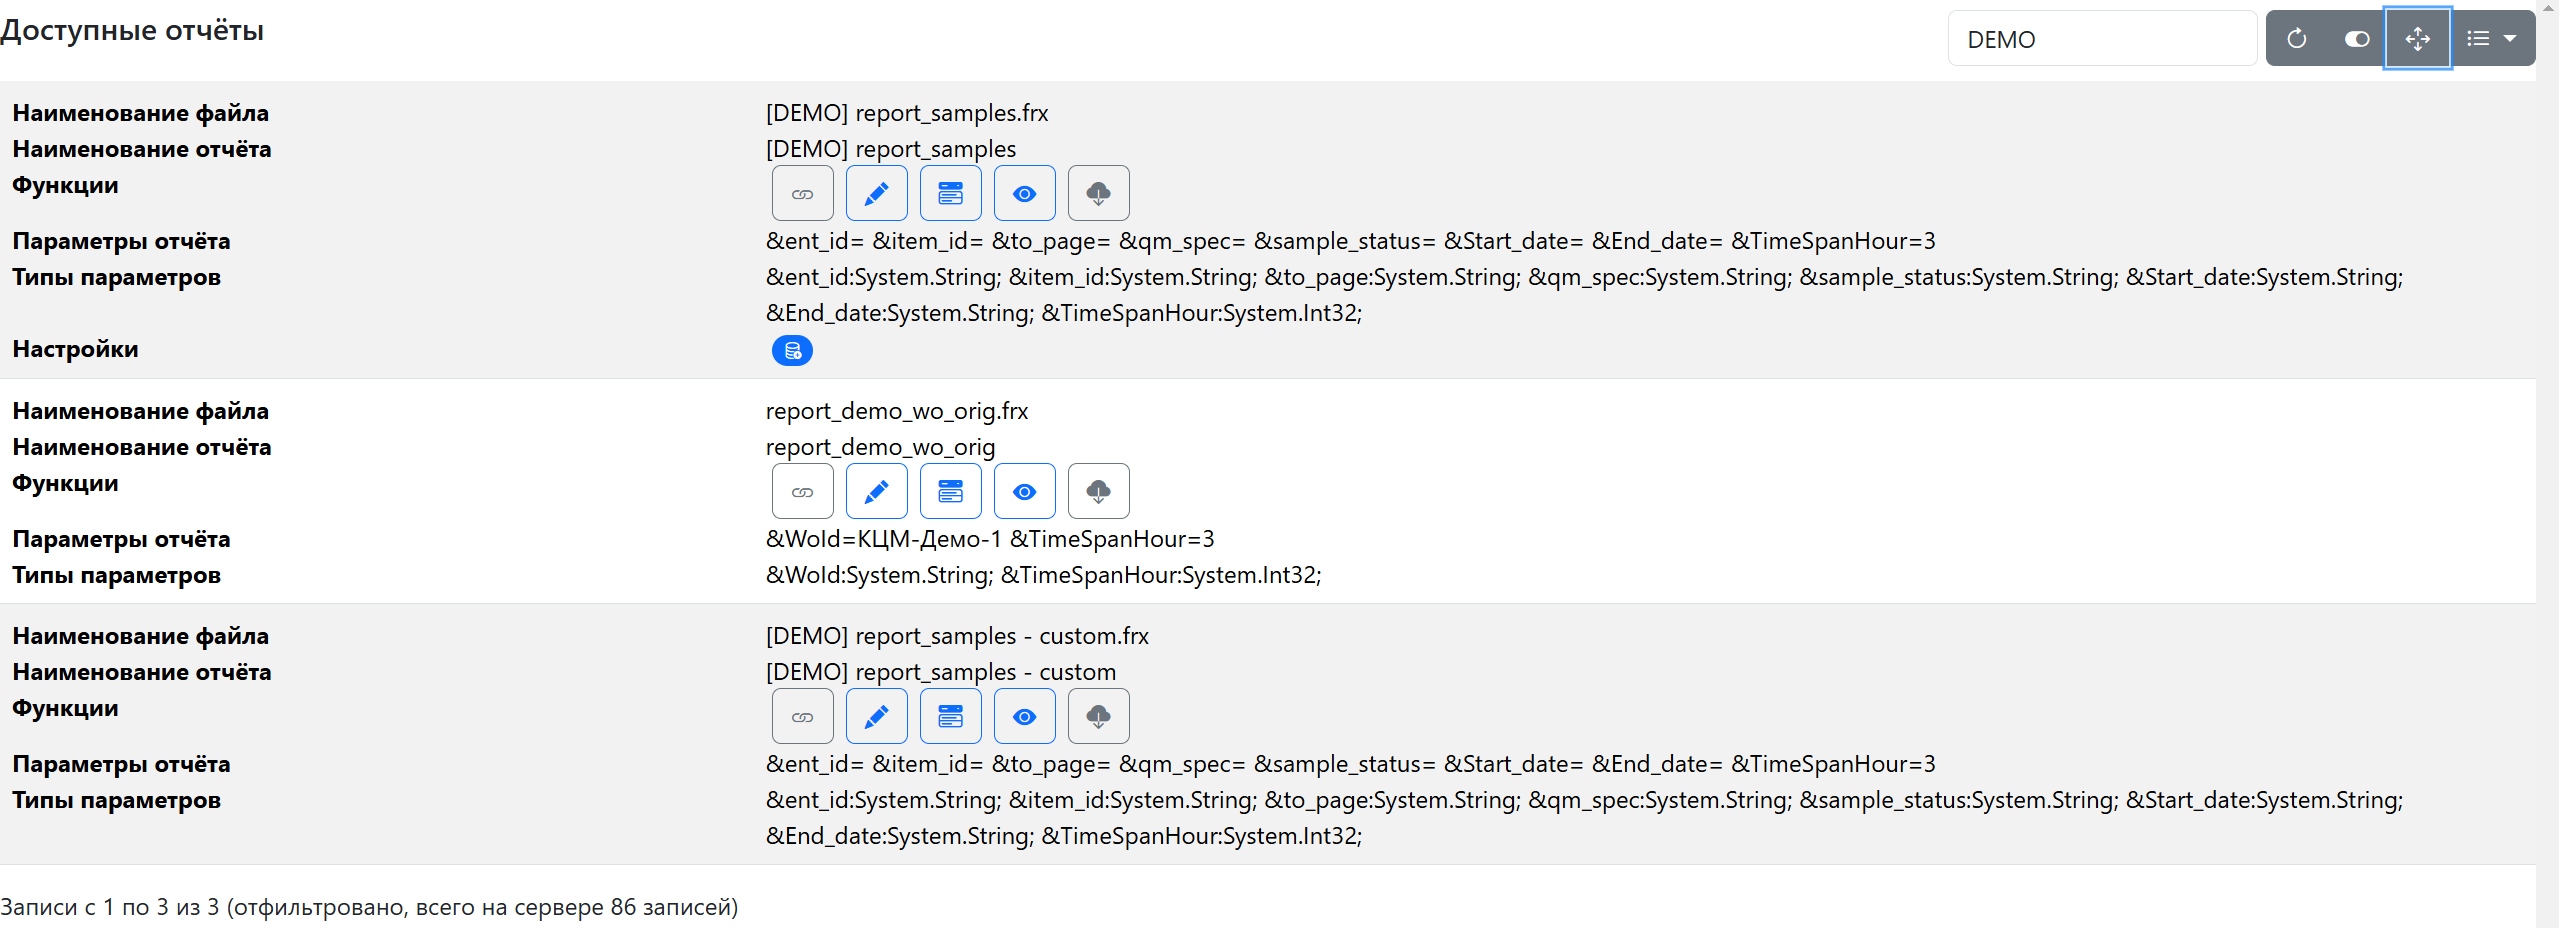Copy link for [DEMO] report_samples report
2559x928 pixels.
[x=802, y=194]
